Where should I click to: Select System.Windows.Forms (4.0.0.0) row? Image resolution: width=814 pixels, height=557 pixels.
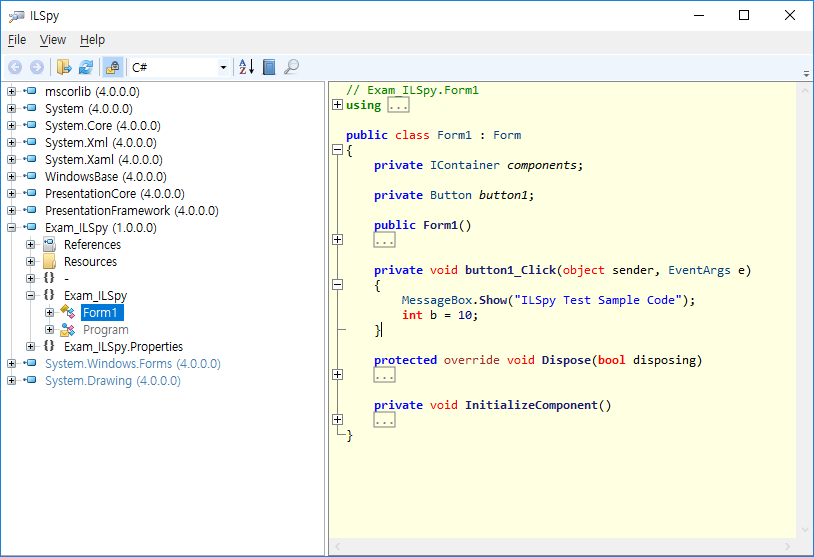(x=132, y=363)
